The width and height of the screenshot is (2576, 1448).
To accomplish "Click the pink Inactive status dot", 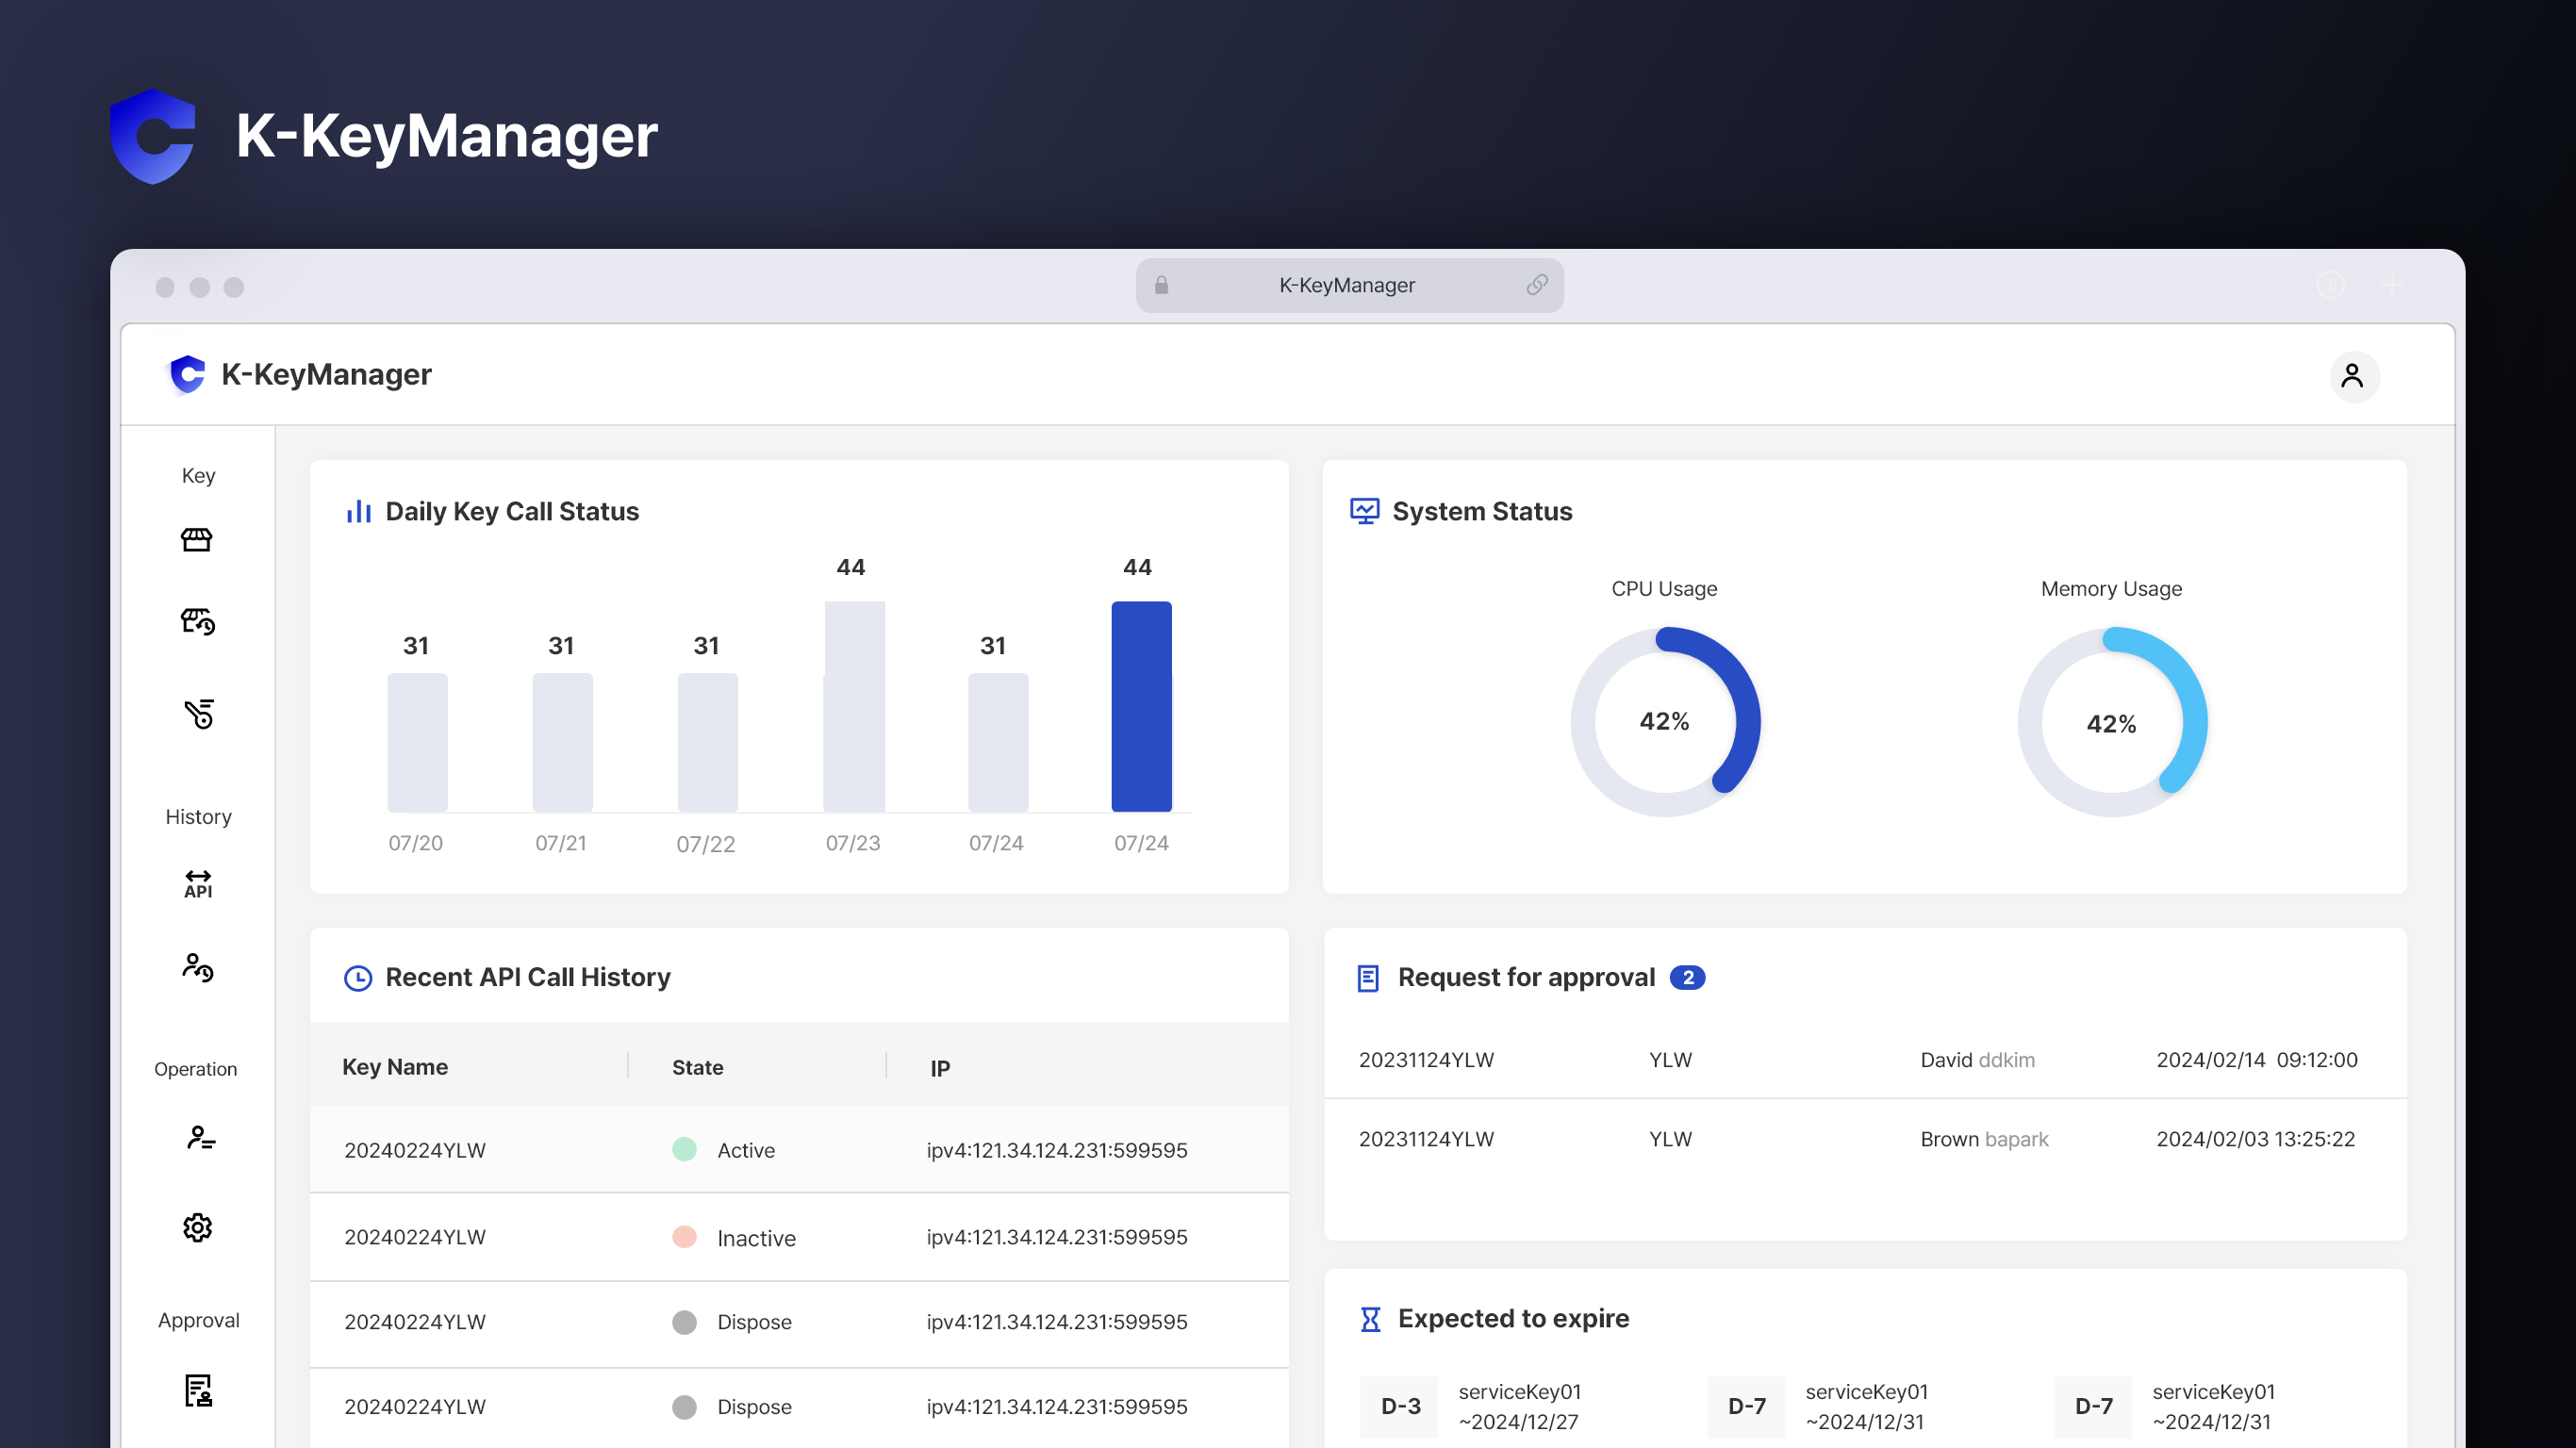I will [x=684, y=1237].
